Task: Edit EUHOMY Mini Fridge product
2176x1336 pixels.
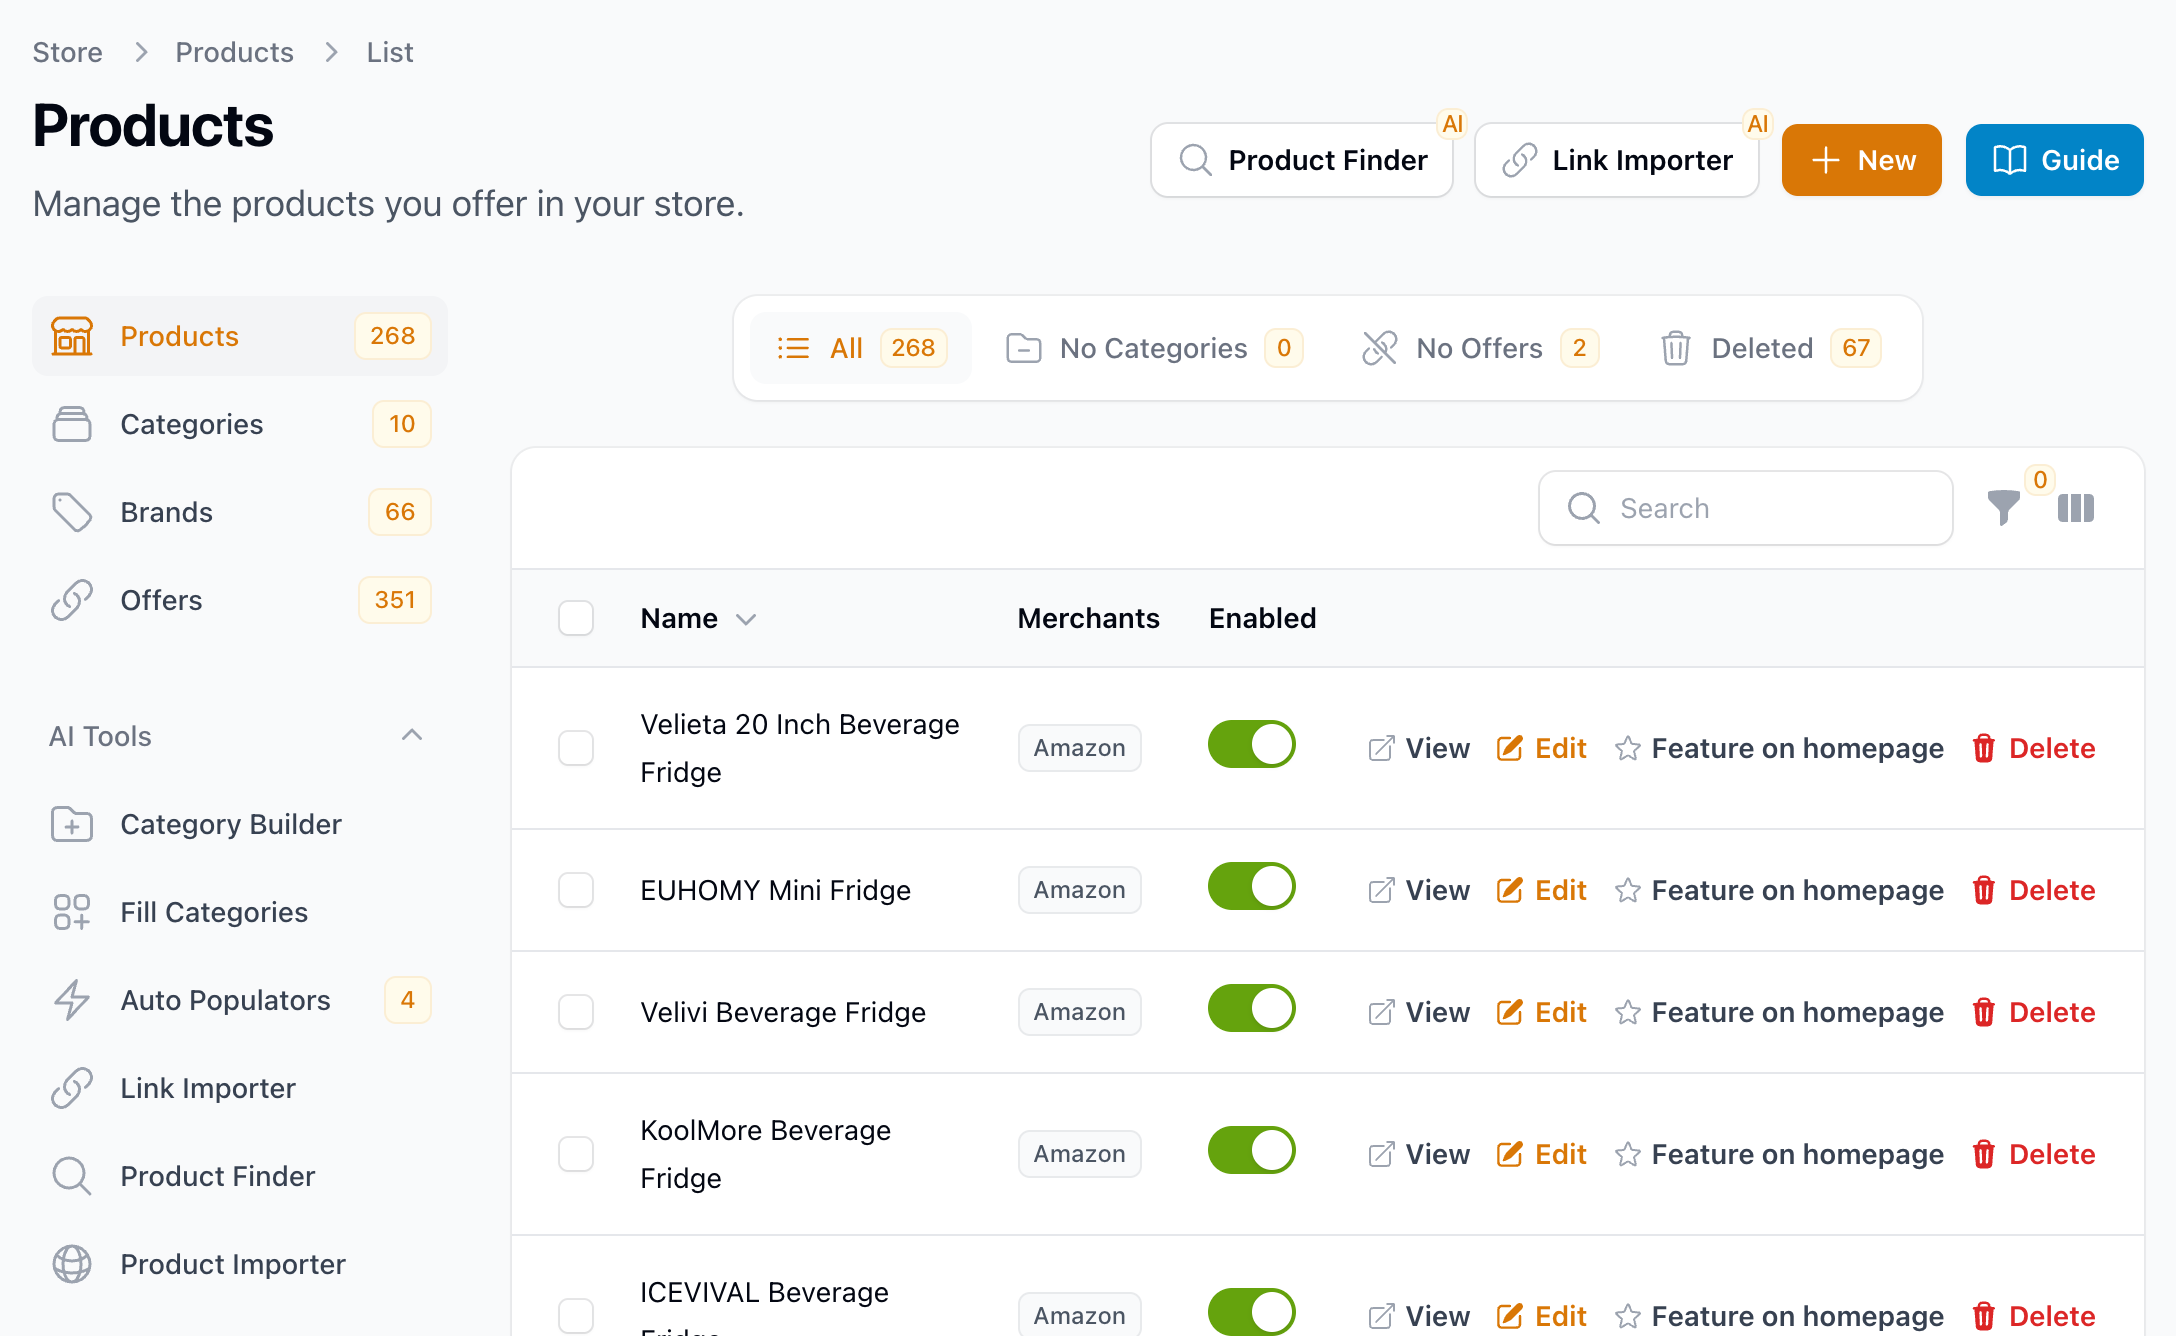Action: (x=1541, y=890)
